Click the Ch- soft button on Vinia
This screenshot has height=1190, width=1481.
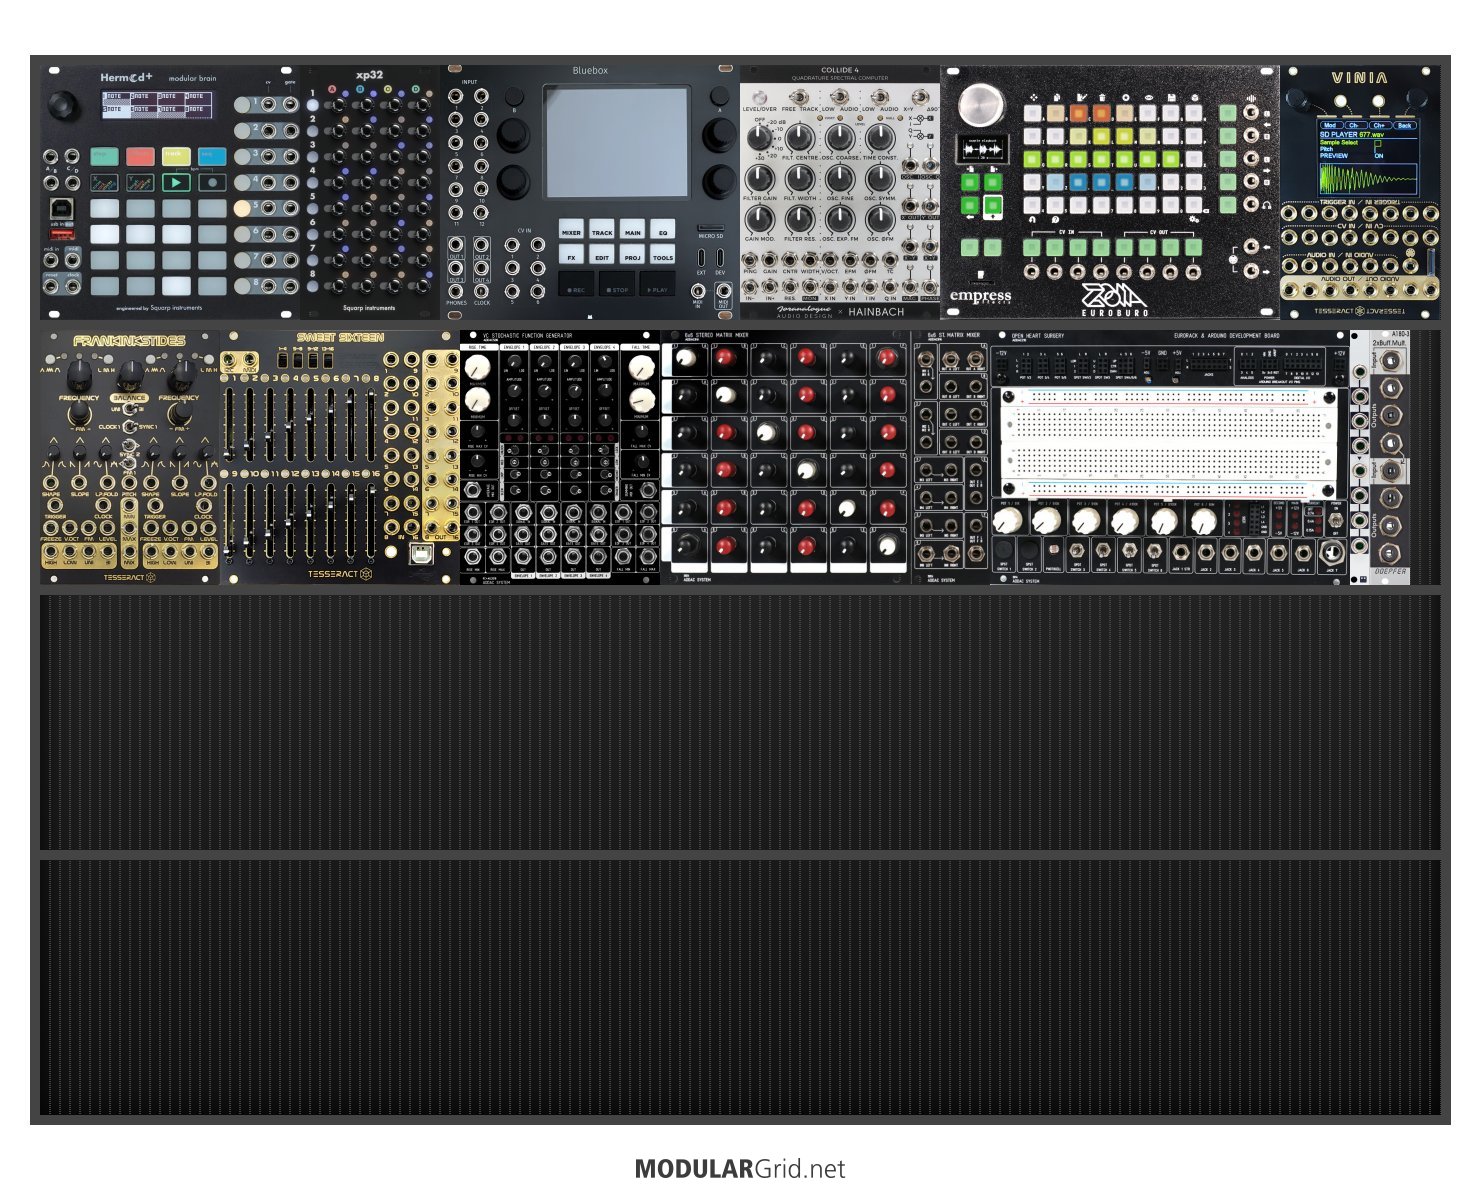coord(1354,126)
